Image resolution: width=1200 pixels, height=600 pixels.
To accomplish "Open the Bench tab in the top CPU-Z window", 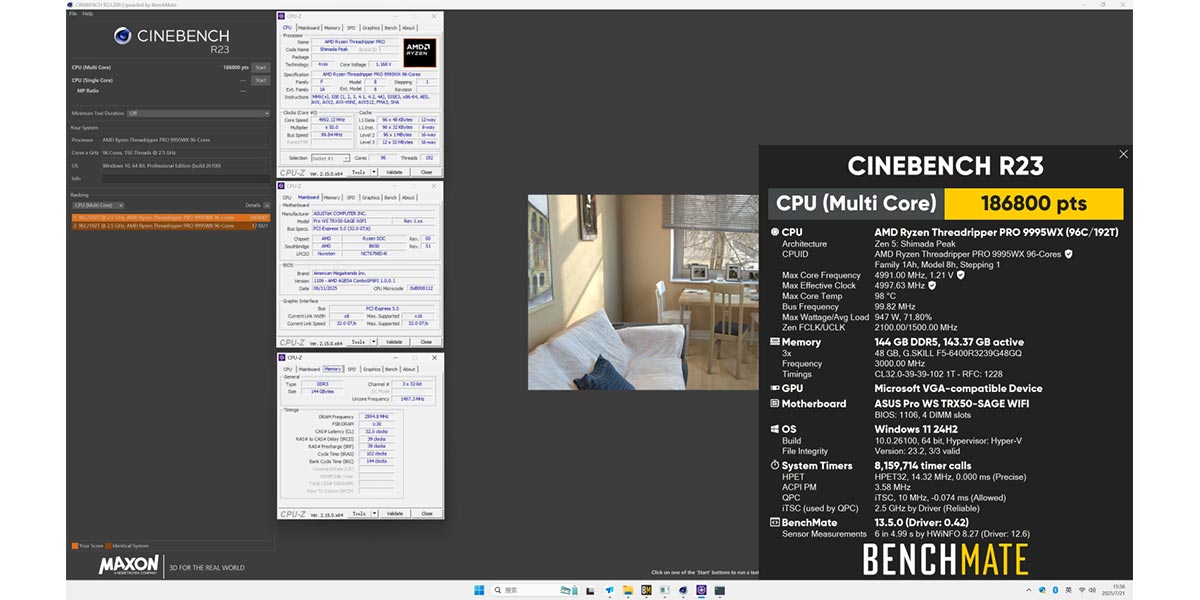I will tap(390, 28).
